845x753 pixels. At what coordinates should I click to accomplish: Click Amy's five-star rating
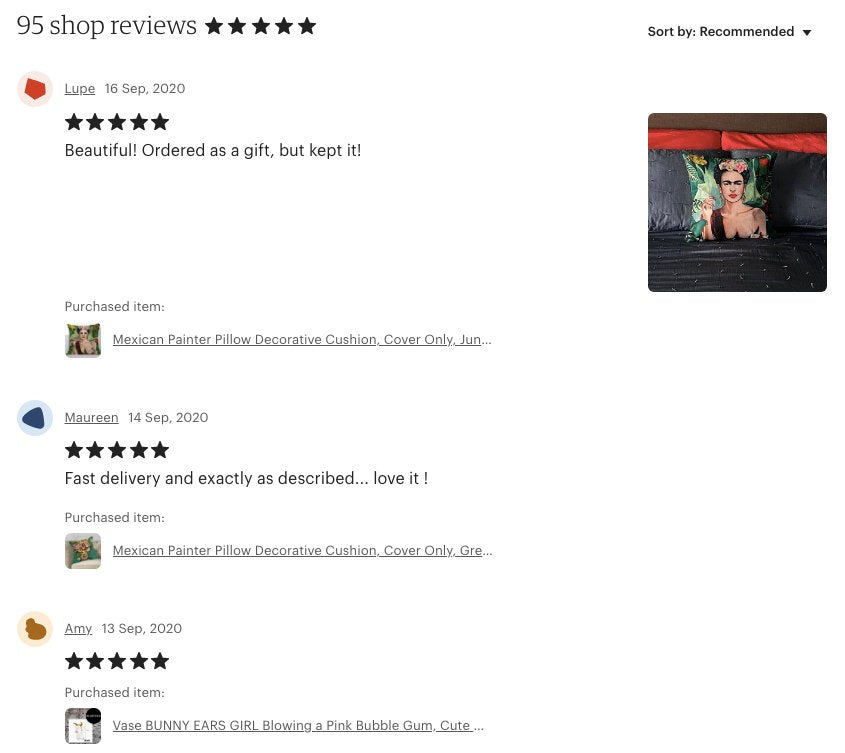(117, 661)
